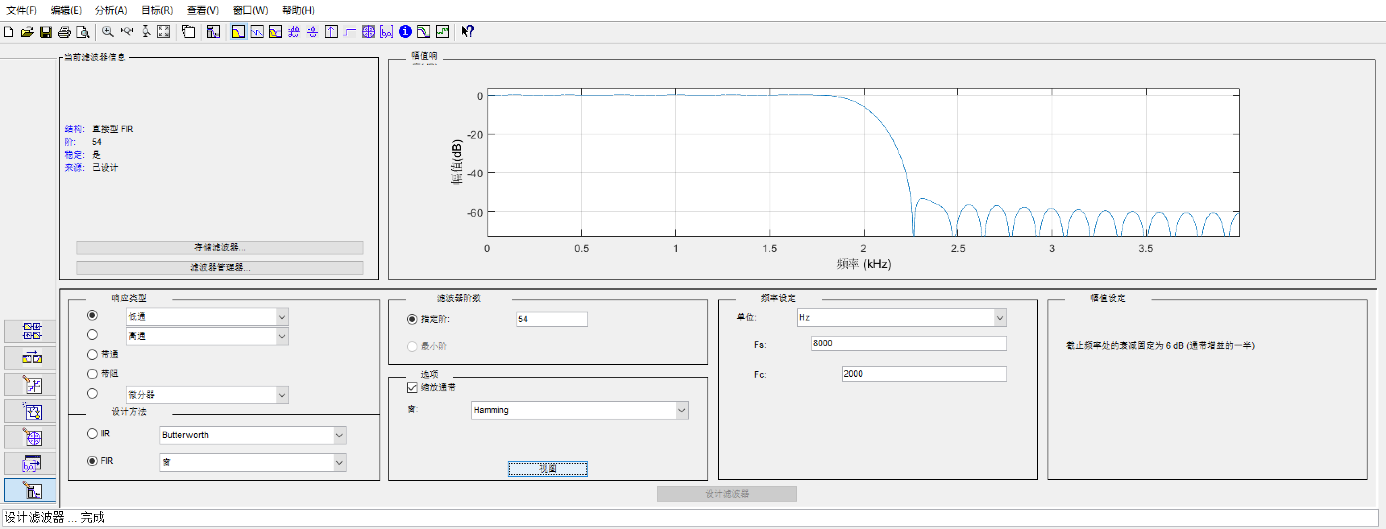This screenshot has width=1386, height=529.
Task: Click the filter information toolbar icon
Action: (x=405, y=32)
